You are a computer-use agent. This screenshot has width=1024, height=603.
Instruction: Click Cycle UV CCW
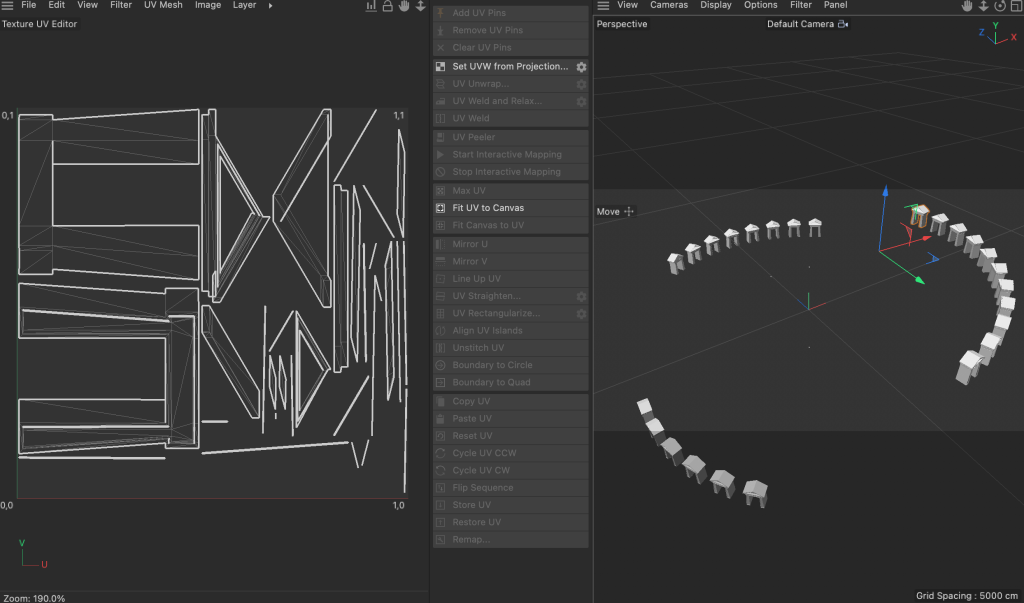pos(511,453)
